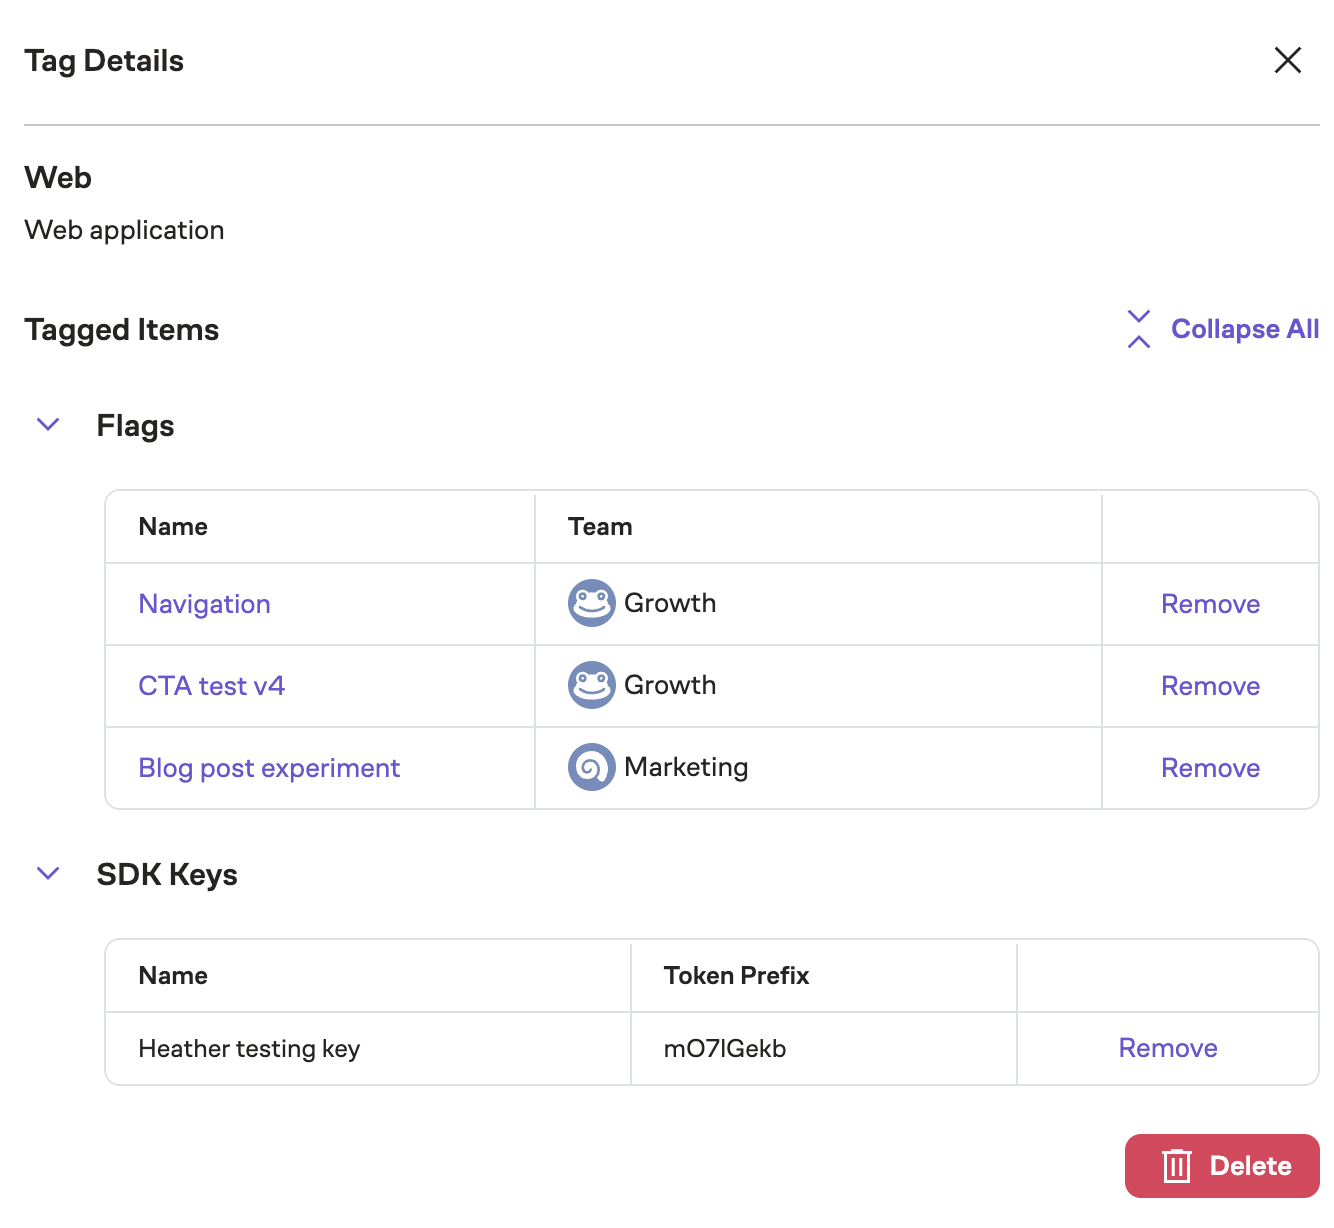The height and width of the screenshot is (1228, 1334).
Task: Open the CTA test v4 flag
Action: point(211,686)
